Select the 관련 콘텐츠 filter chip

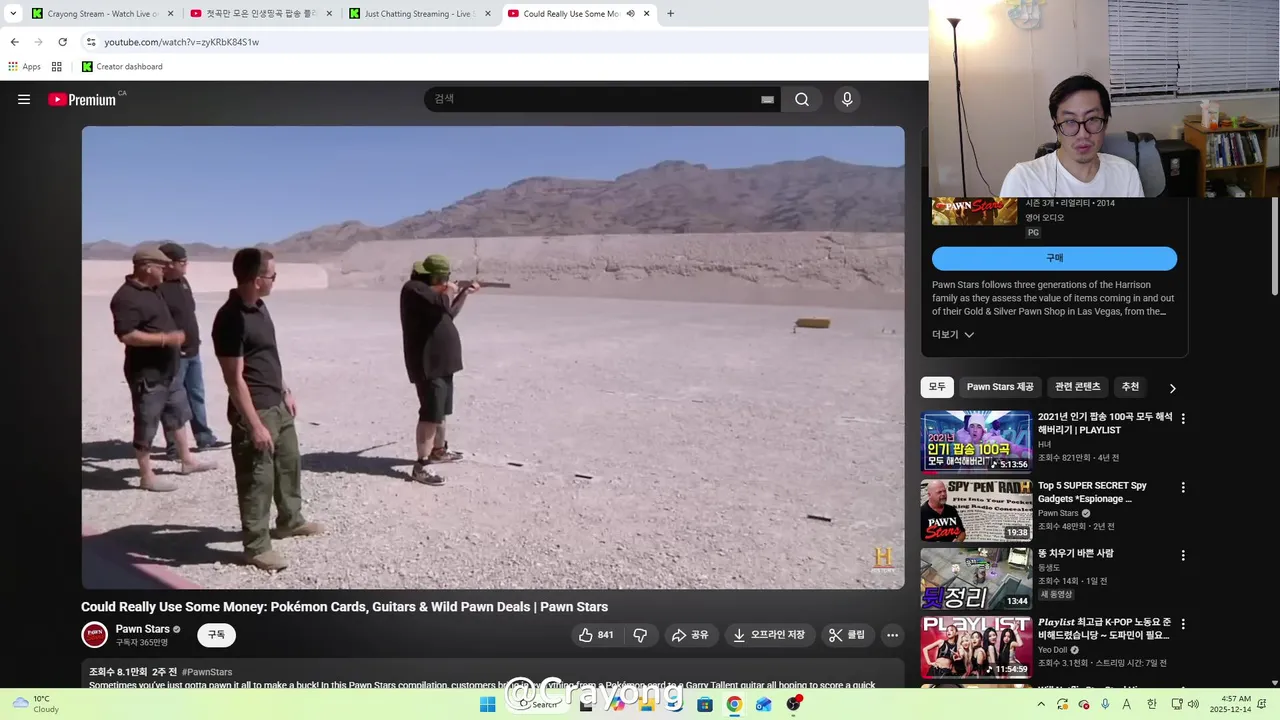[1078, 387]
